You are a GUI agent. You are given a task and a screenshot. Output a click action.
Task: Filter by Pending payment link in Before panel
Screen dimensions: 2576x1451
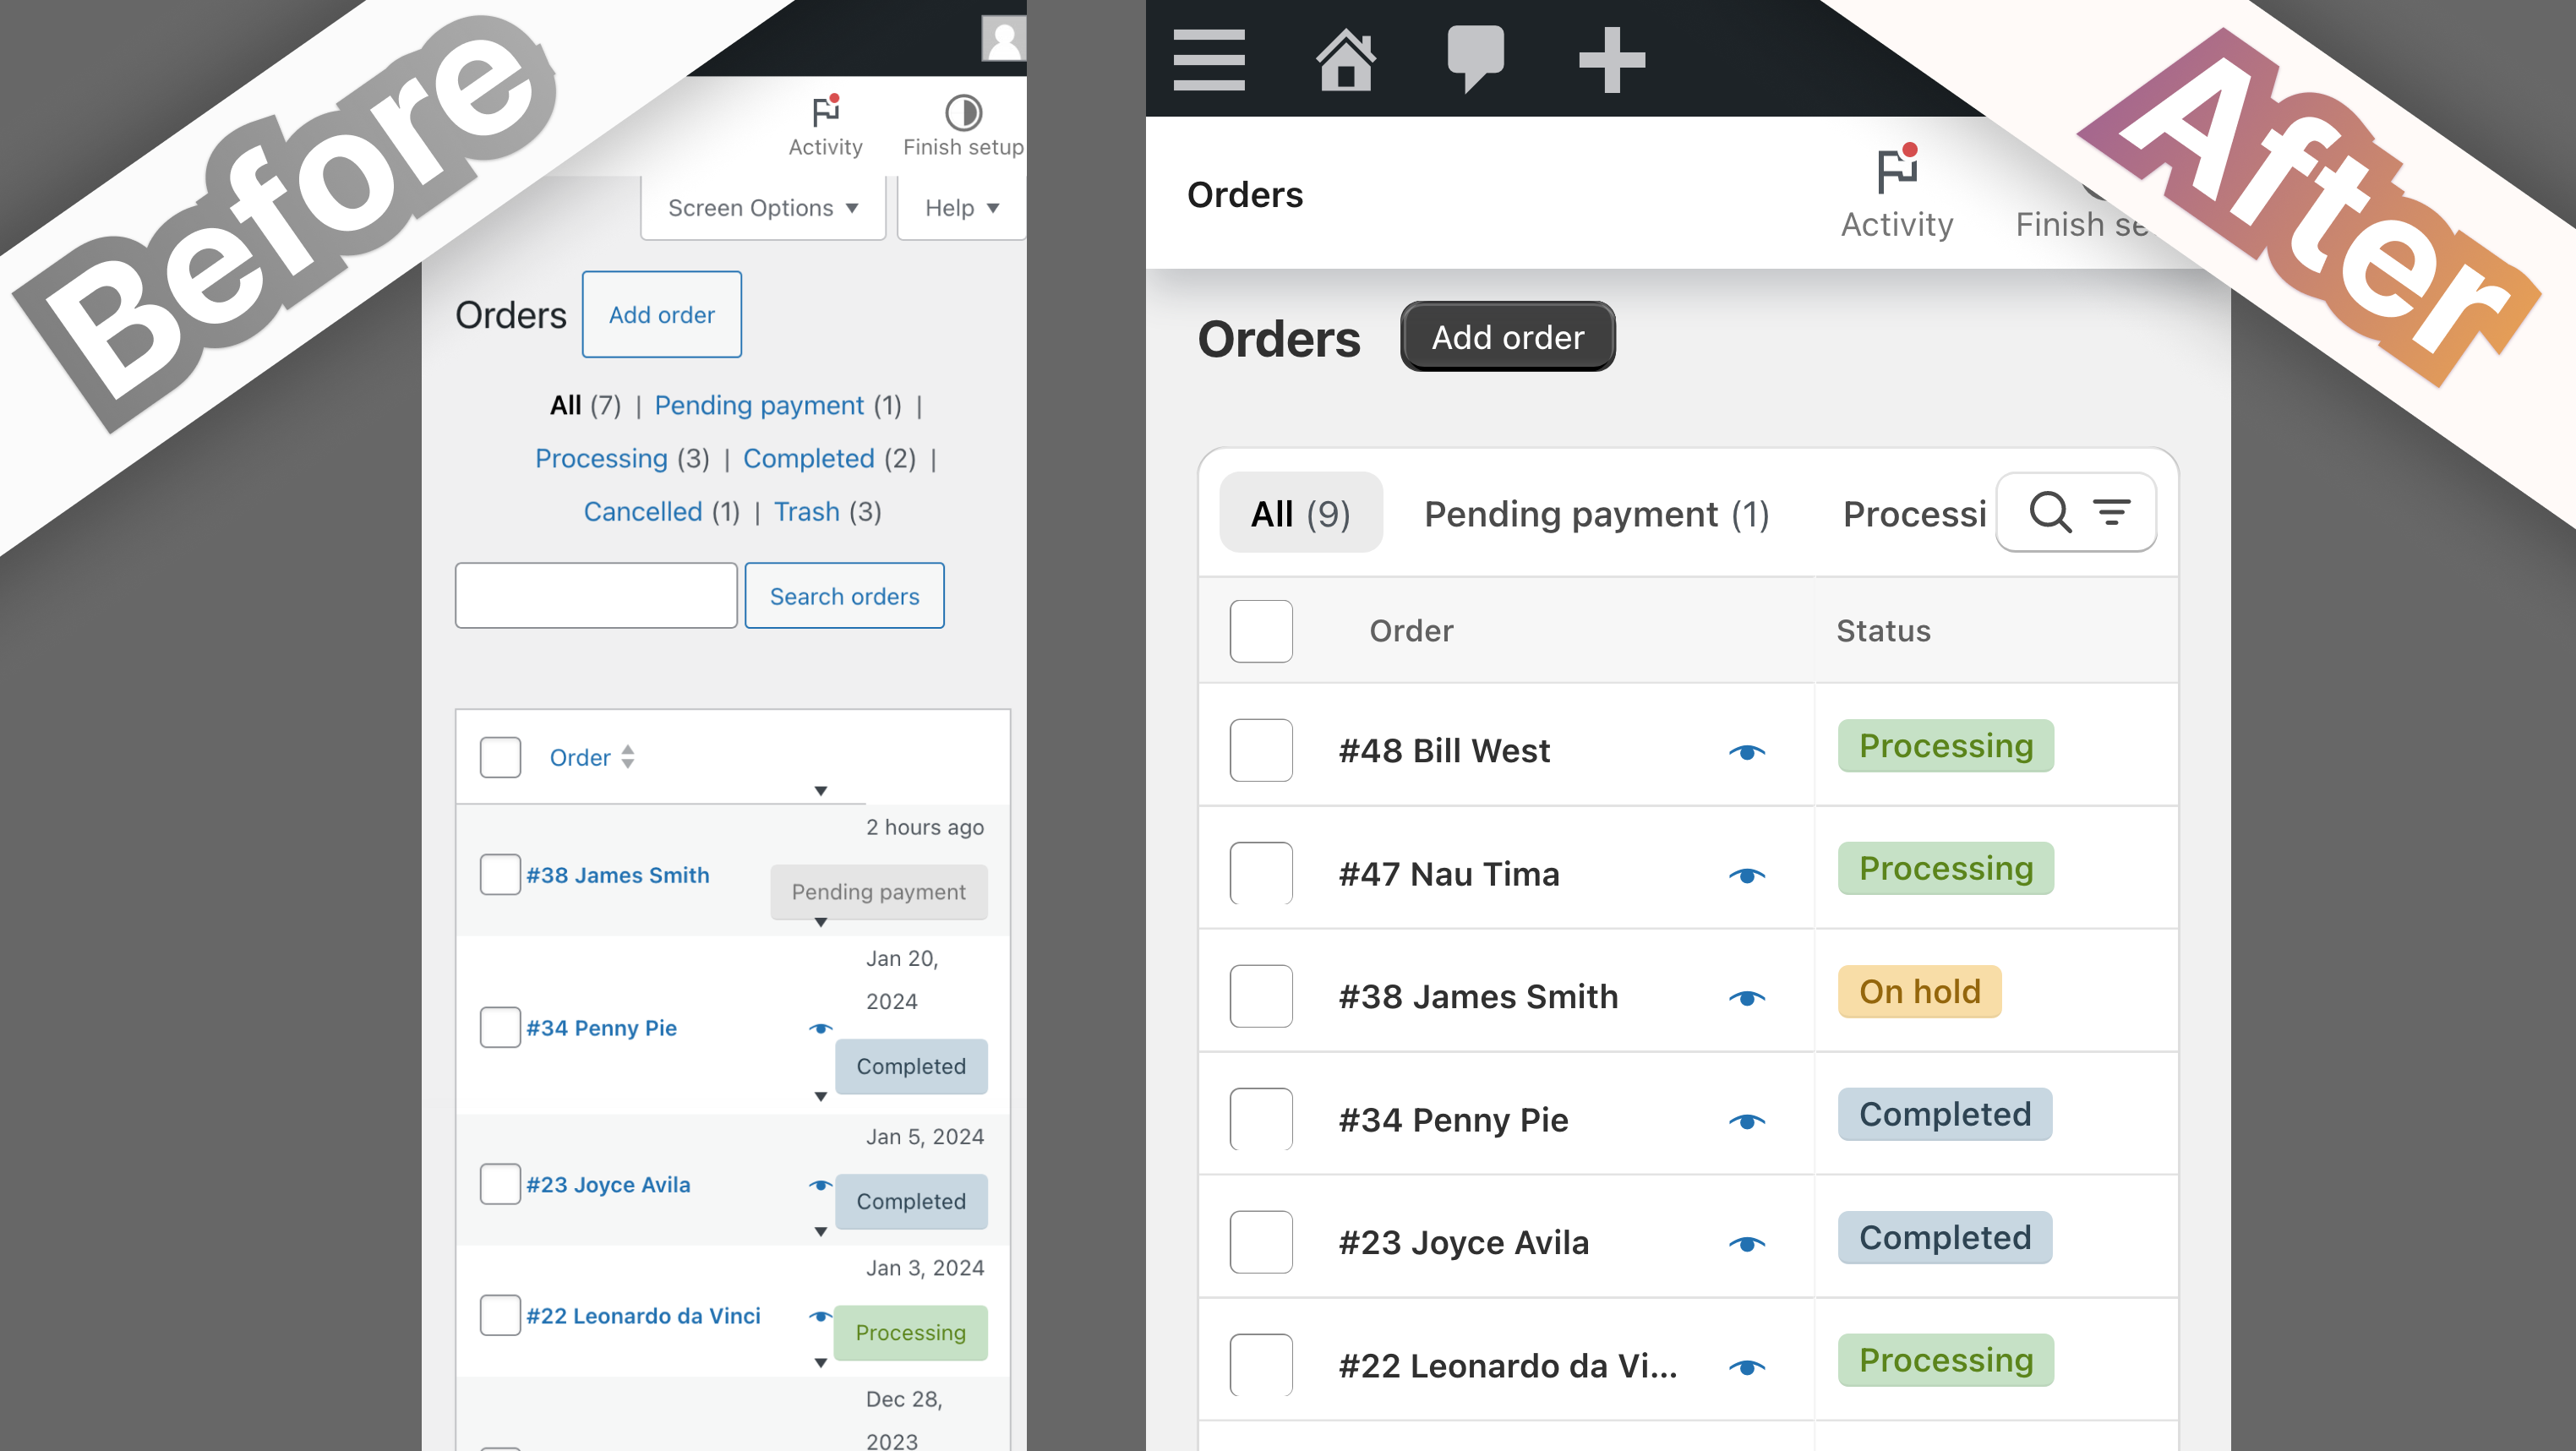tap(759, 405)
